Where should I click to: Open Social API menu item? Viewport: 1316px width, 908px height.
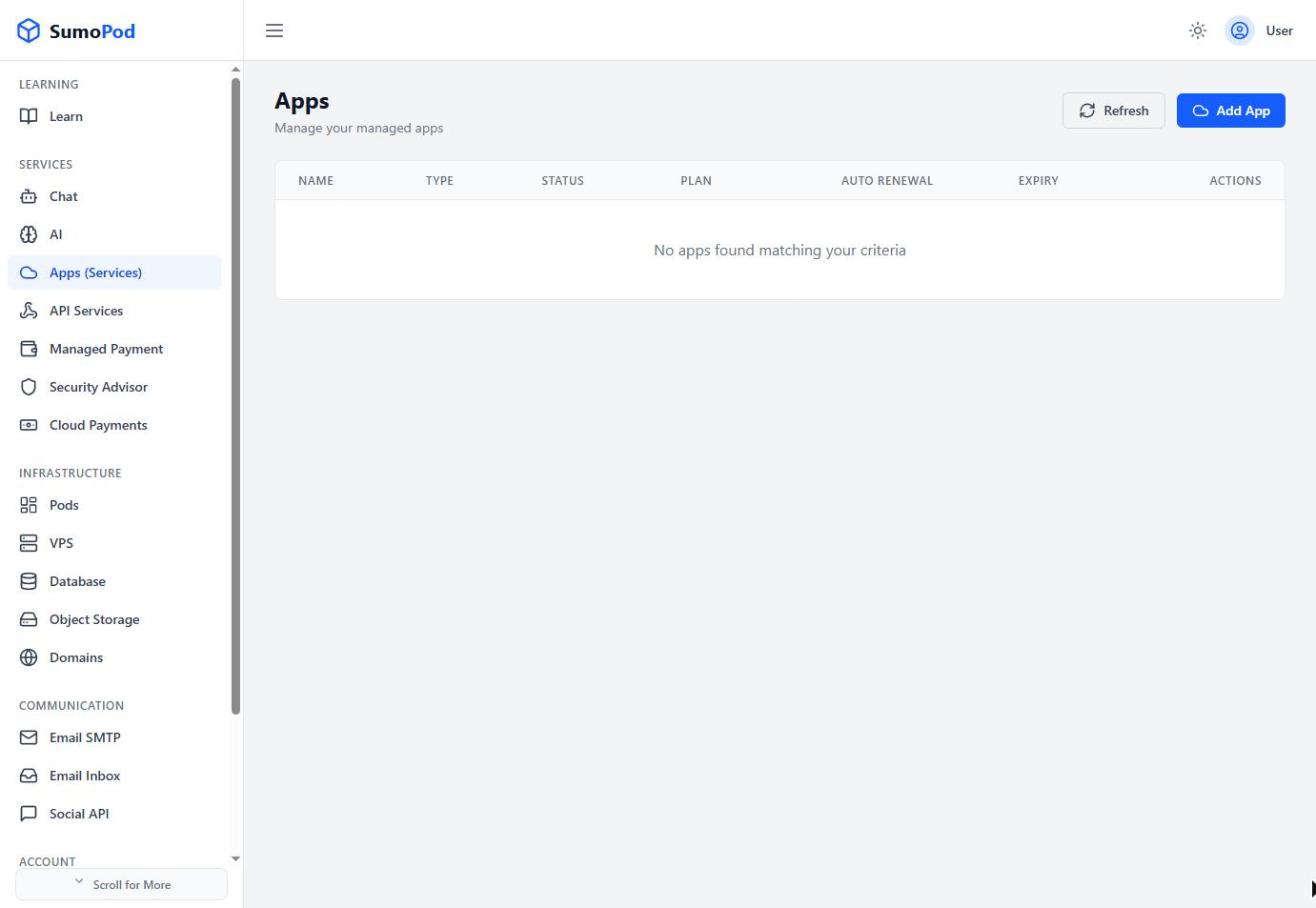[x=114, y=814]
